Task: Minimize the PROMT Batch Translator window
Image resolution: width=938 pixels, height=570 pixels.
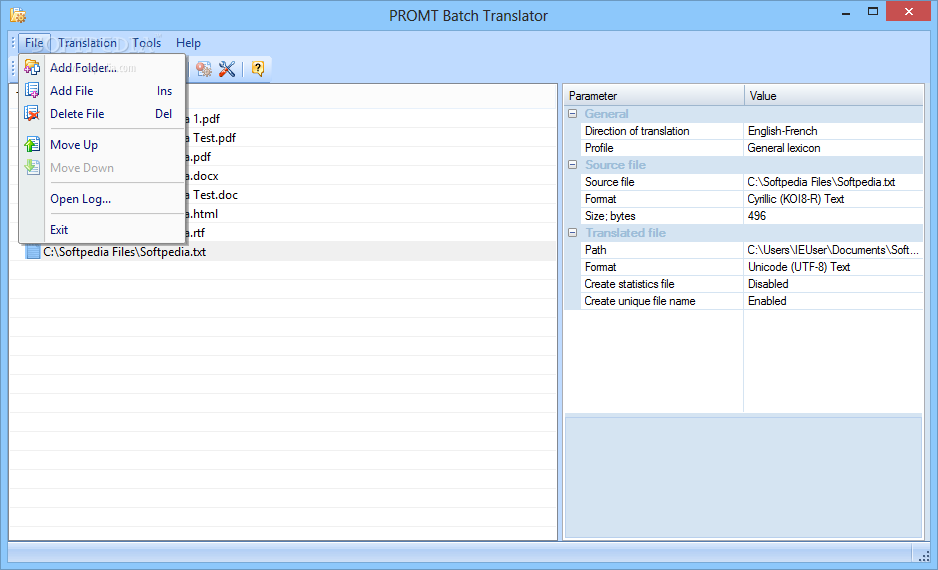Action: point(846,13)
